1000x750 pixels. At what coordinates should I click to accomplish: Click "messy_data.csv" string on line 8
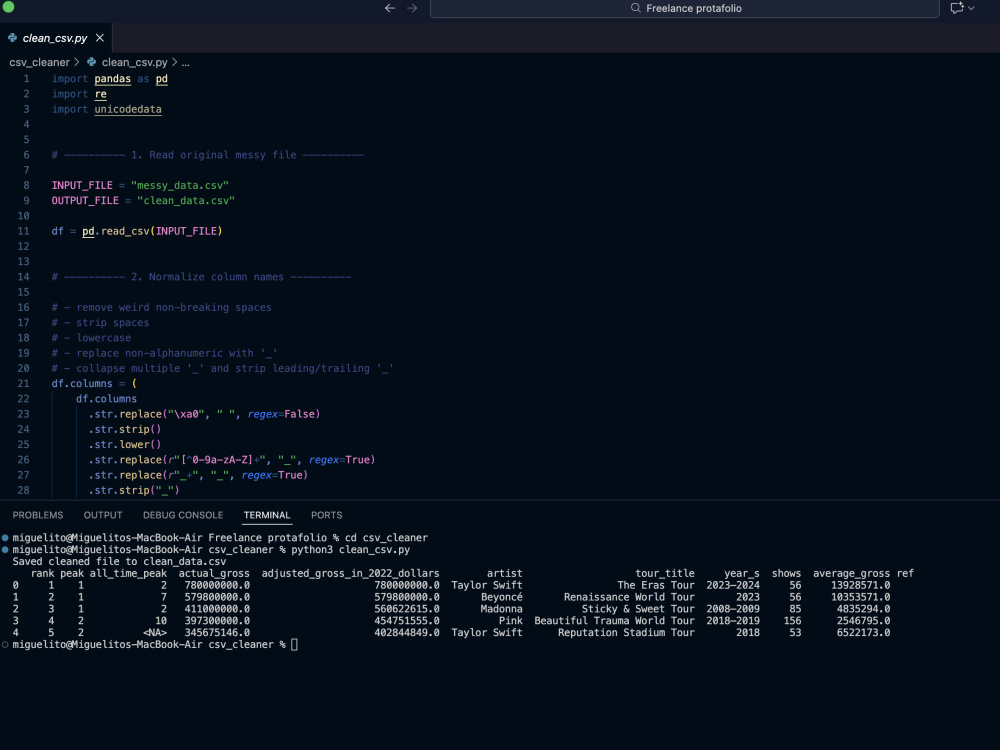click(180, 186)
